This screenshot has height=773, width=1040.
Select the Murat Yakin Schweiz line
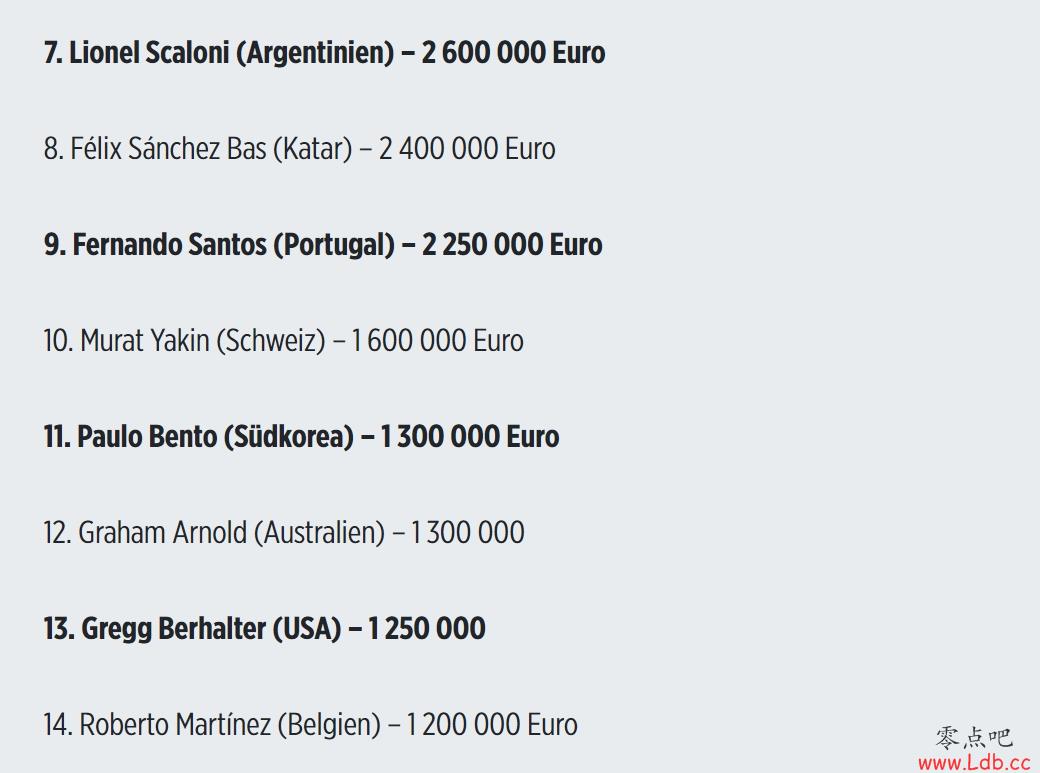coord(283,341)
